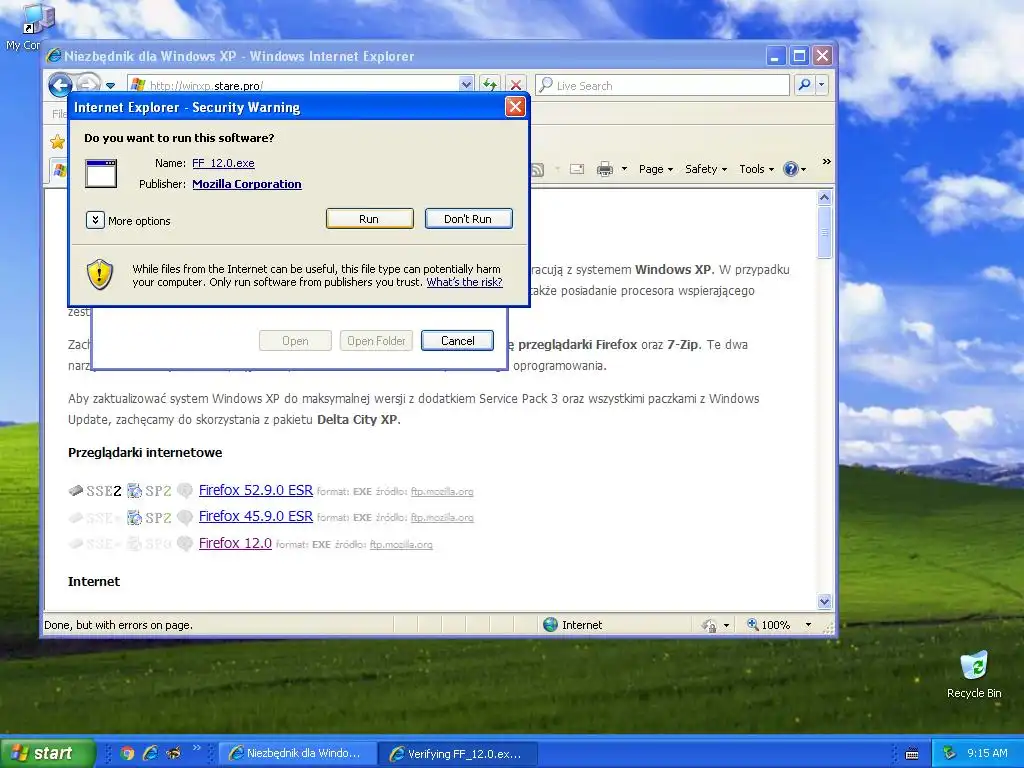Expand Quick Launch overflow chevron
Viewport: 1024px width, 768px height.
pos(197,748)
